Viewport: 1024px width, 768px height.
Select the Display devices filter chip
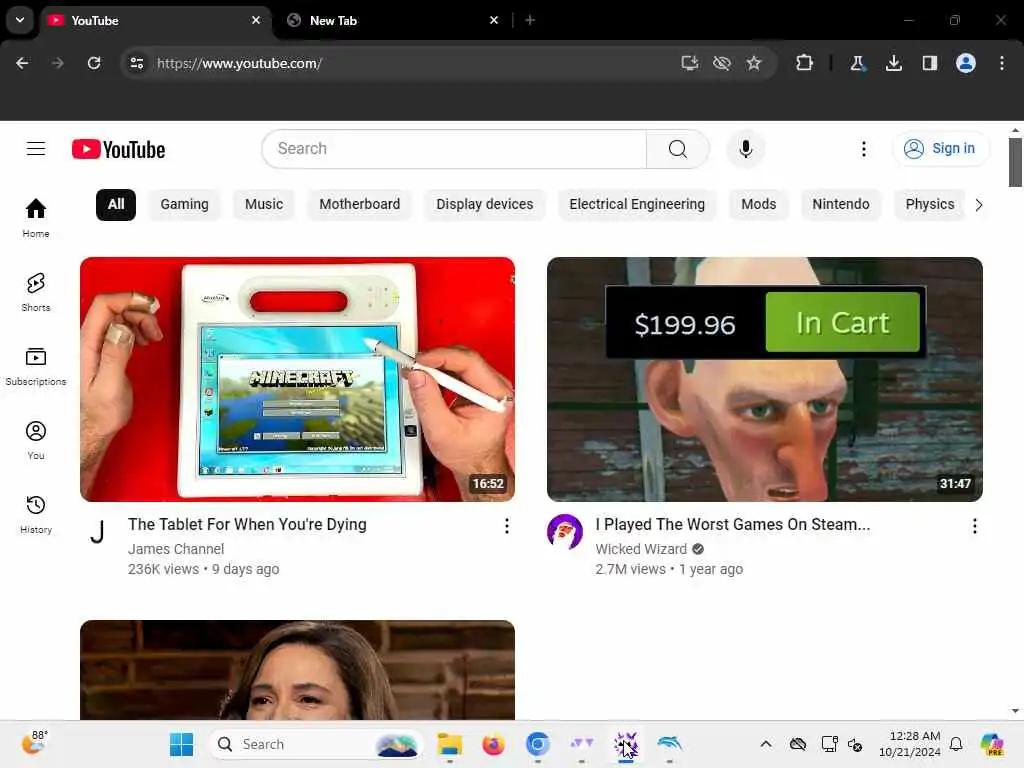[485, 204]
